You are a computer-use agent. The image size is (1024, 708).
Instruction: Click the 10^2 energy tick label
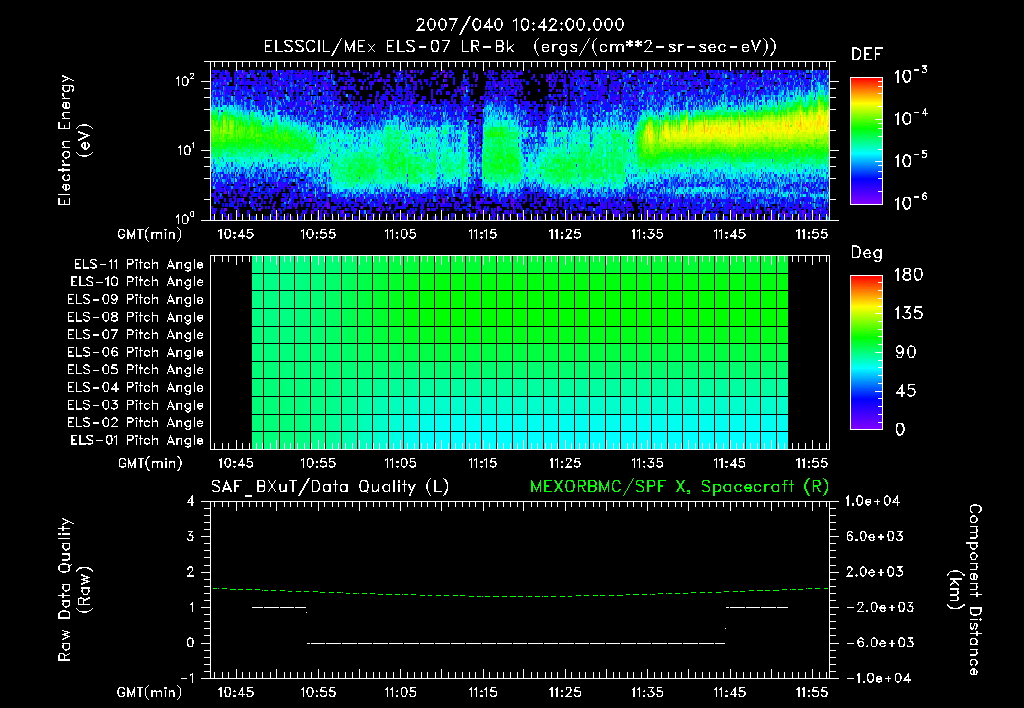coord(185,81)
